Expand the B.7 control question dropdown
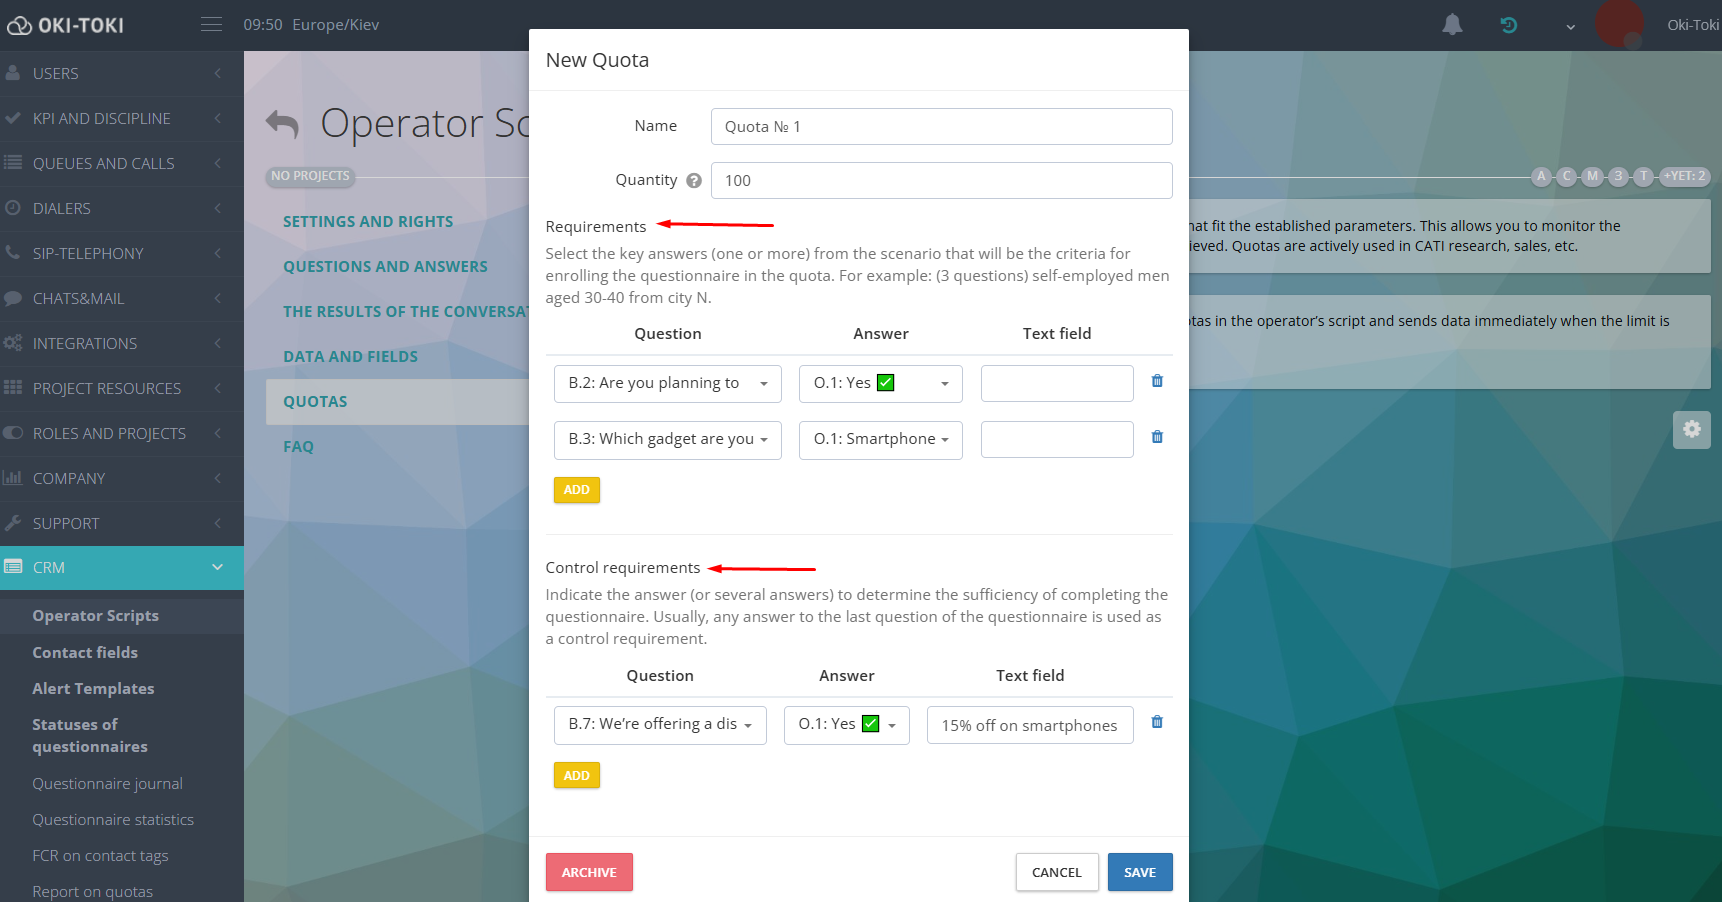 pos(660,725)
